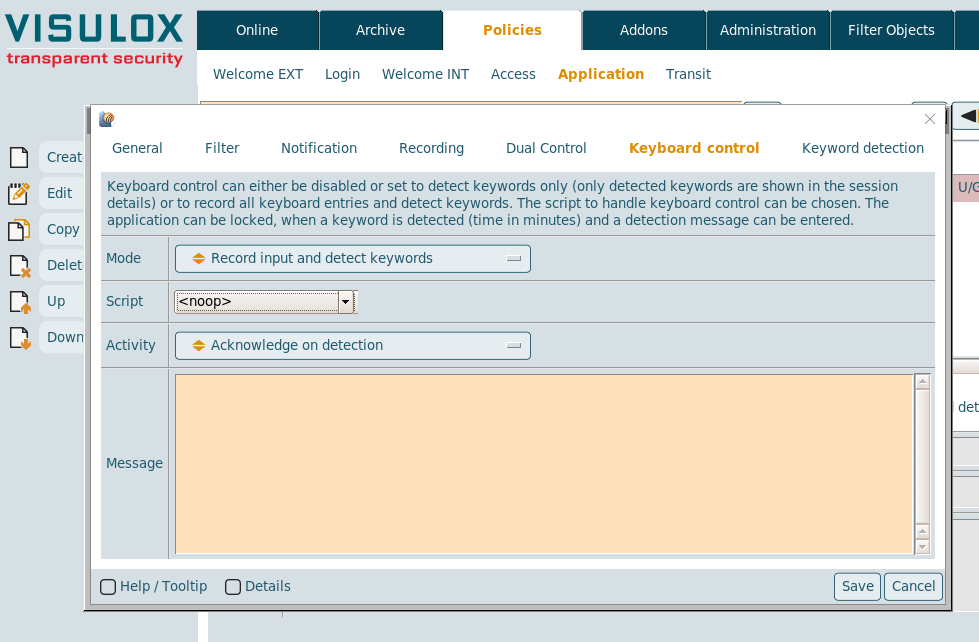This screenshot has width=979, height=642.
Task: Open the Activity dropdown
Action: click(352, 346)
